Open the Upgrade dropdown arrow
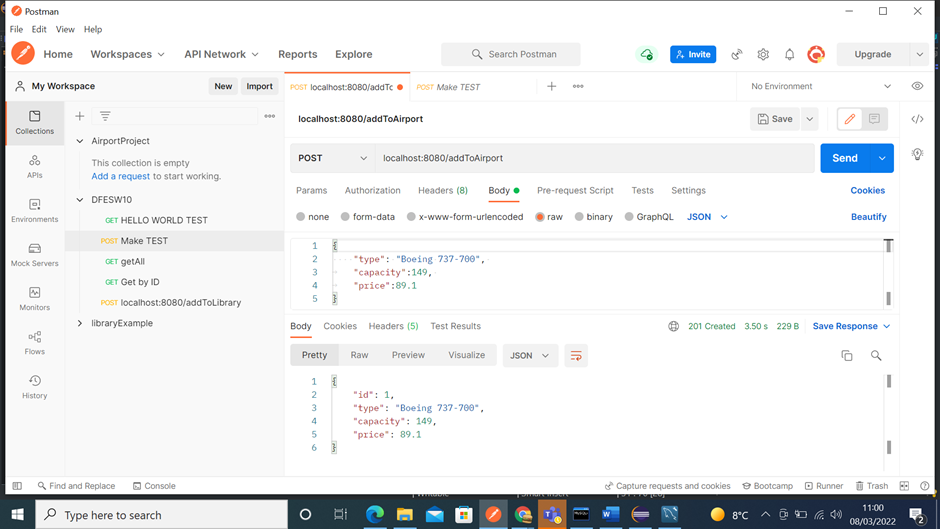The height and width of the screenshot is (529, 940). pyautogui.click(x=920, y=54)
